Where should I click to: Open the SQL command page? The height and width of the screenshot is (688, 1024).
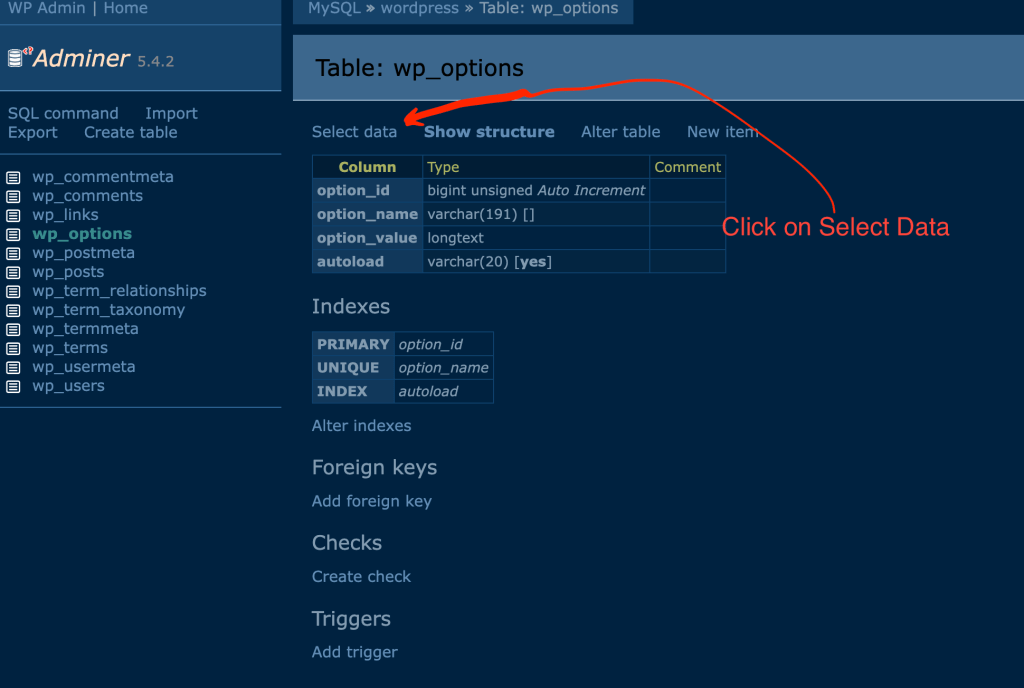tap(63, 113)
